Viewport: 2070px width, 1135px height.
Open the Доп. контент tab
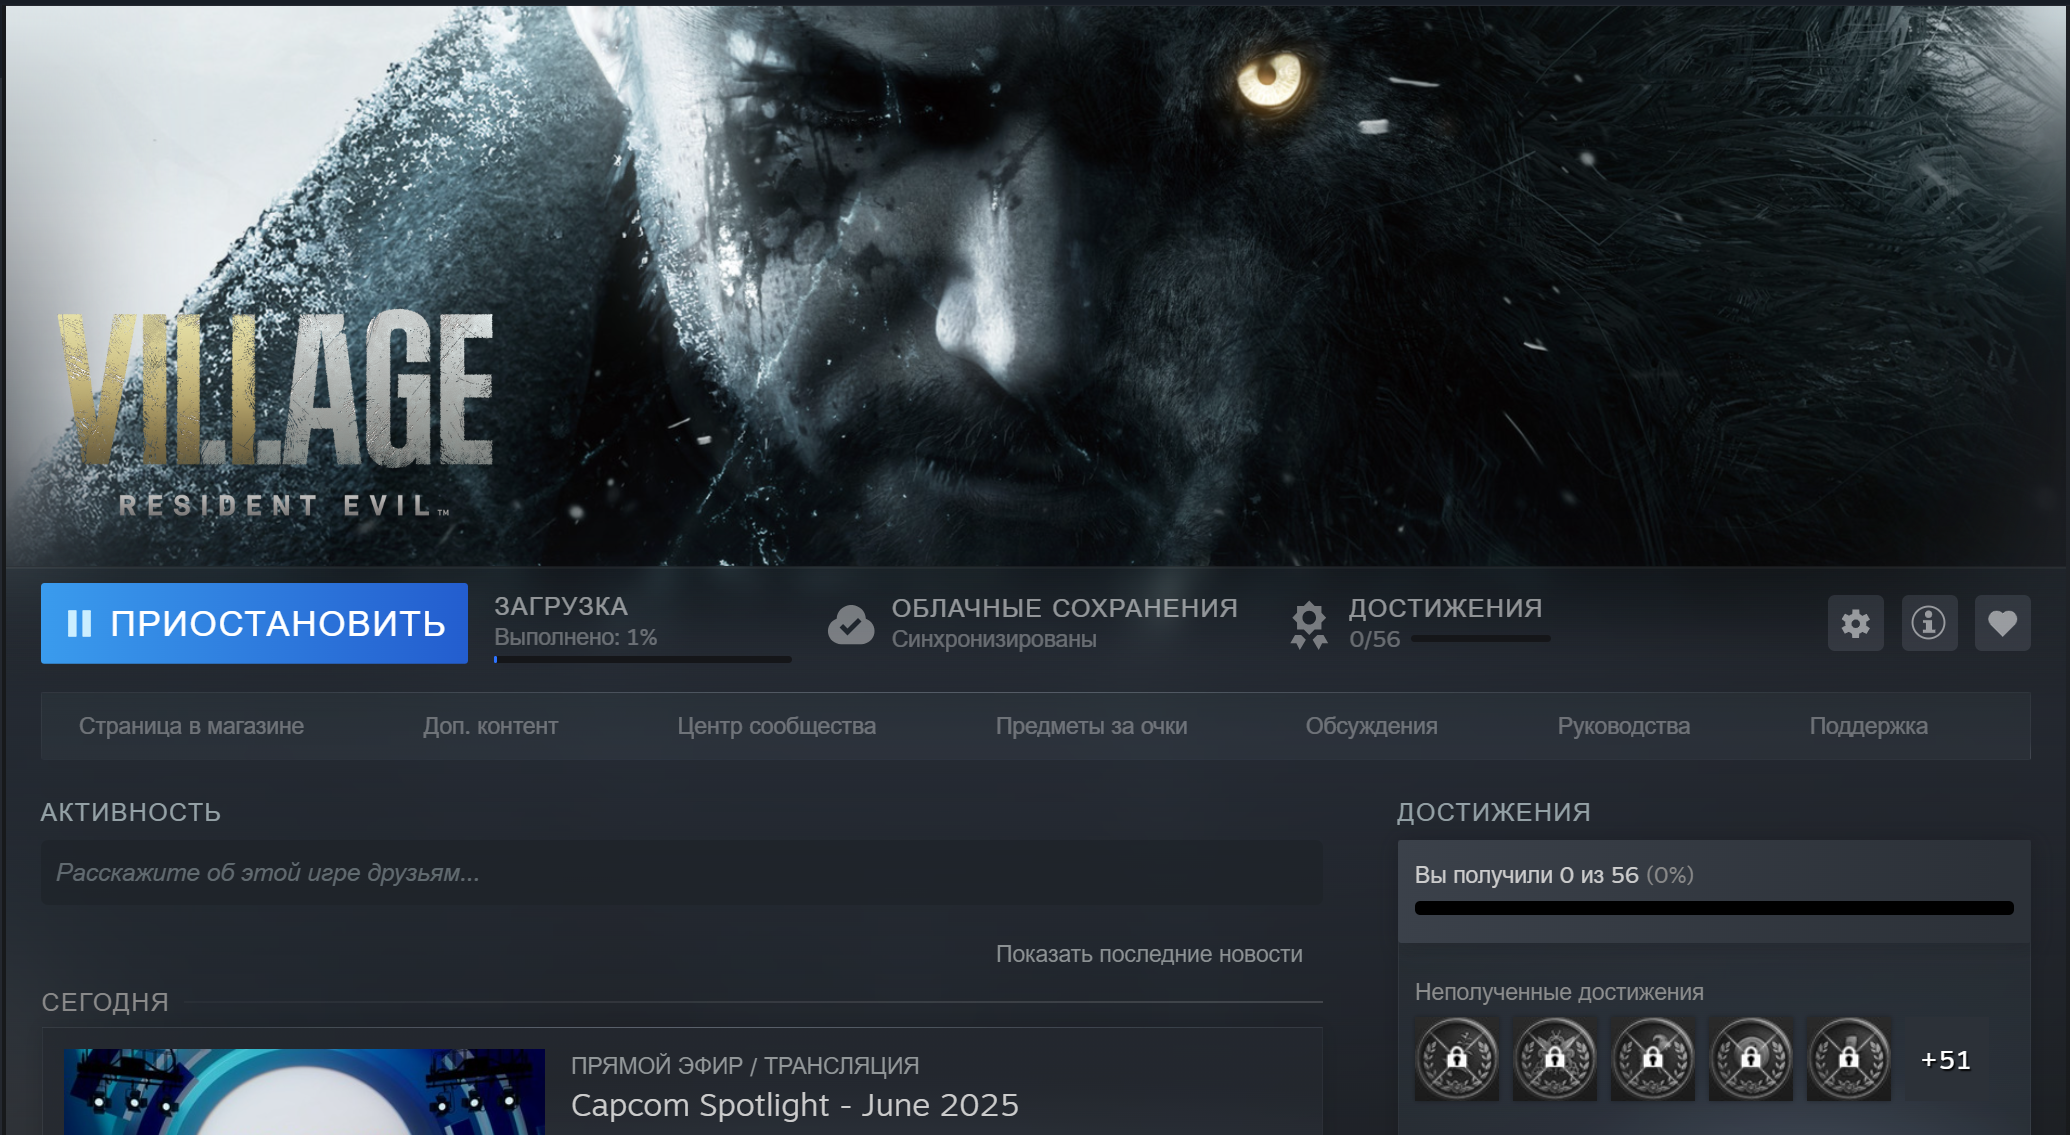click(x=490, y=726)
